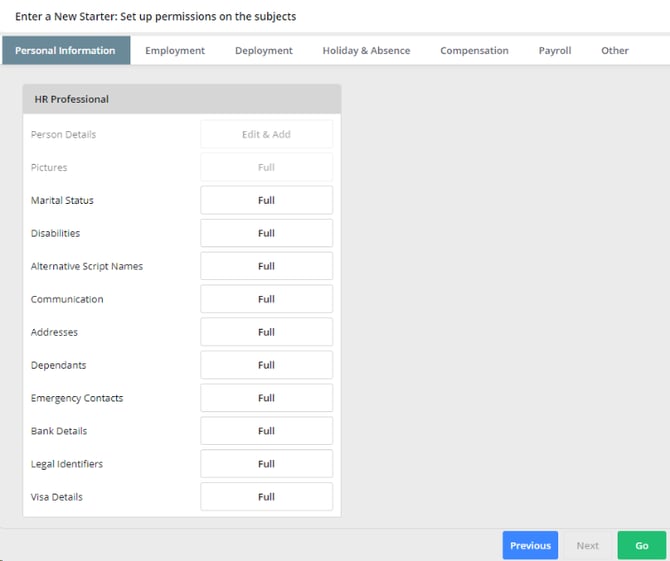The image size is (670, 561).
Task: Open Disabilities permission level dropdown
Action: [266, 233]
